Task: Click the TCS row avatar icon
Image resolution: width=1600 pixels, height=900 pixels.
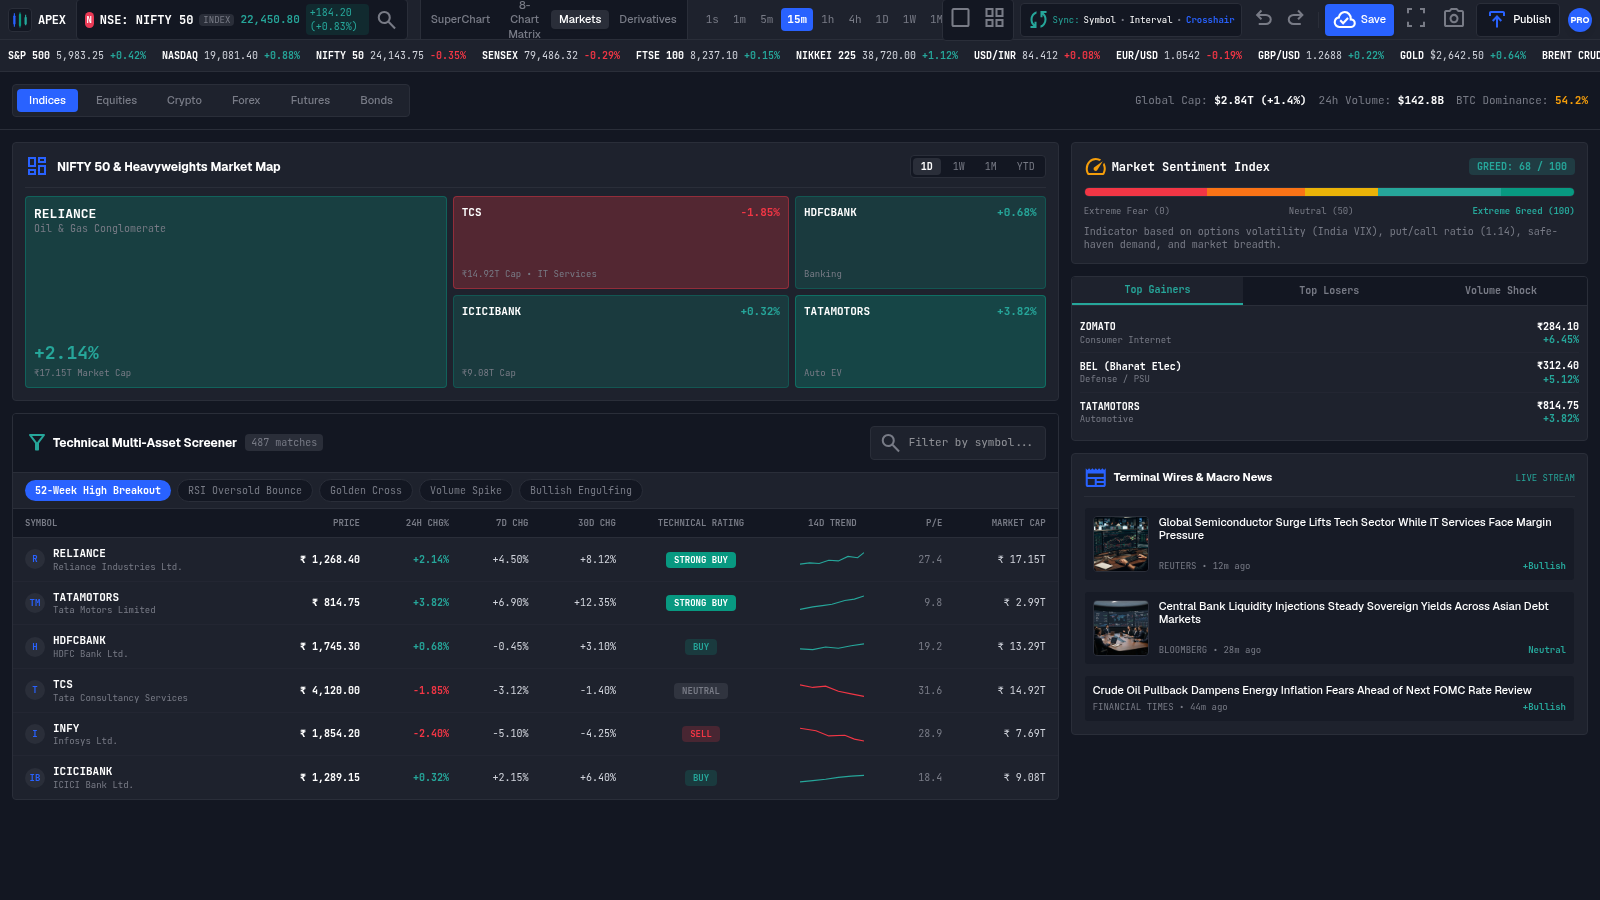Action: click(35, 690)
